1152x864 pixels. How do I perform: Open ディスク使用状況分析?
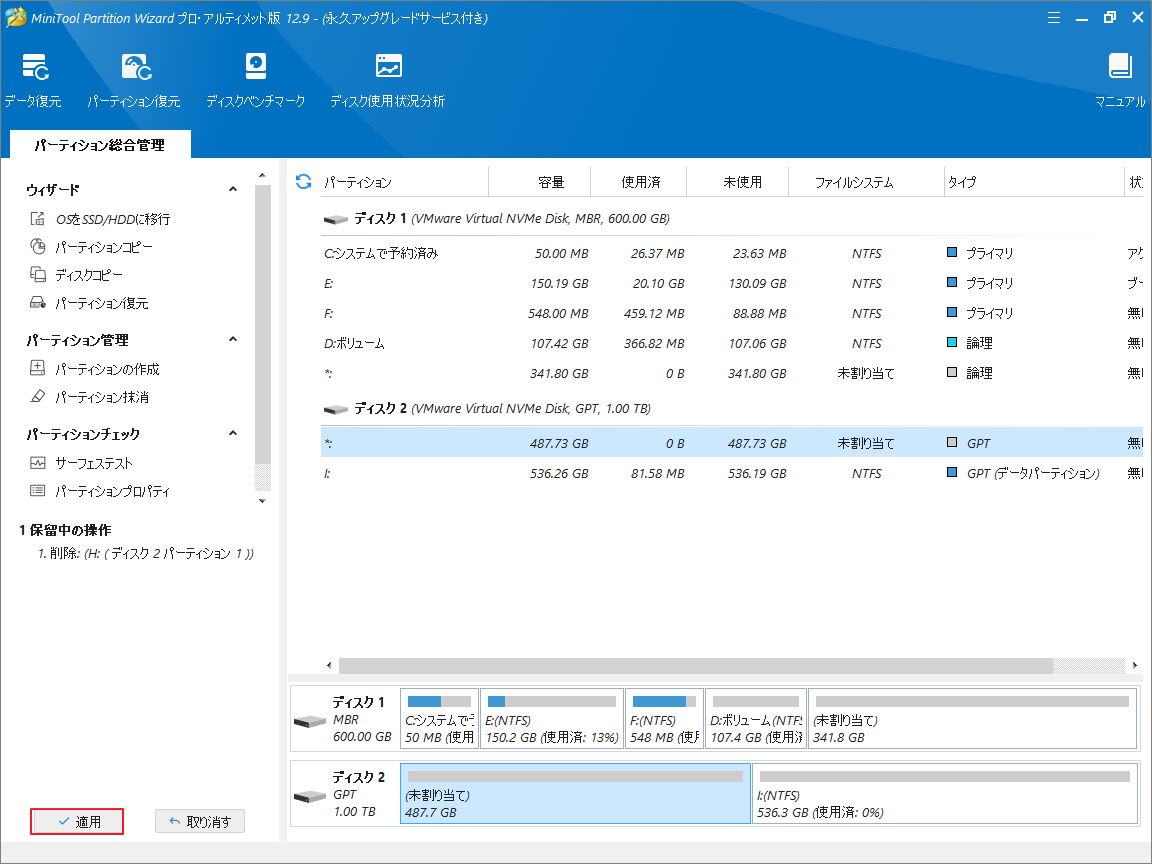tap(388, 80)
